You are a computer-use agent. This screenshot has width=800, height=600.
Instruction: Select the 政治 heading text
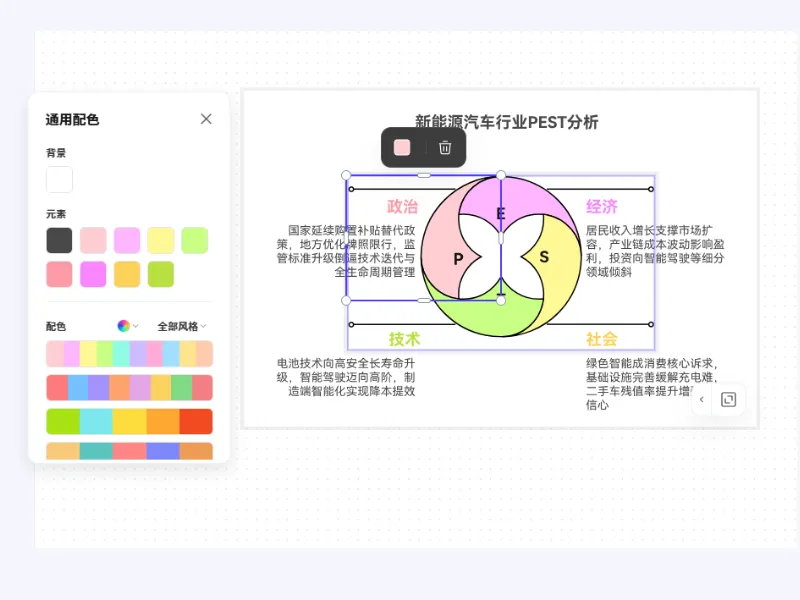coord(402,207)
